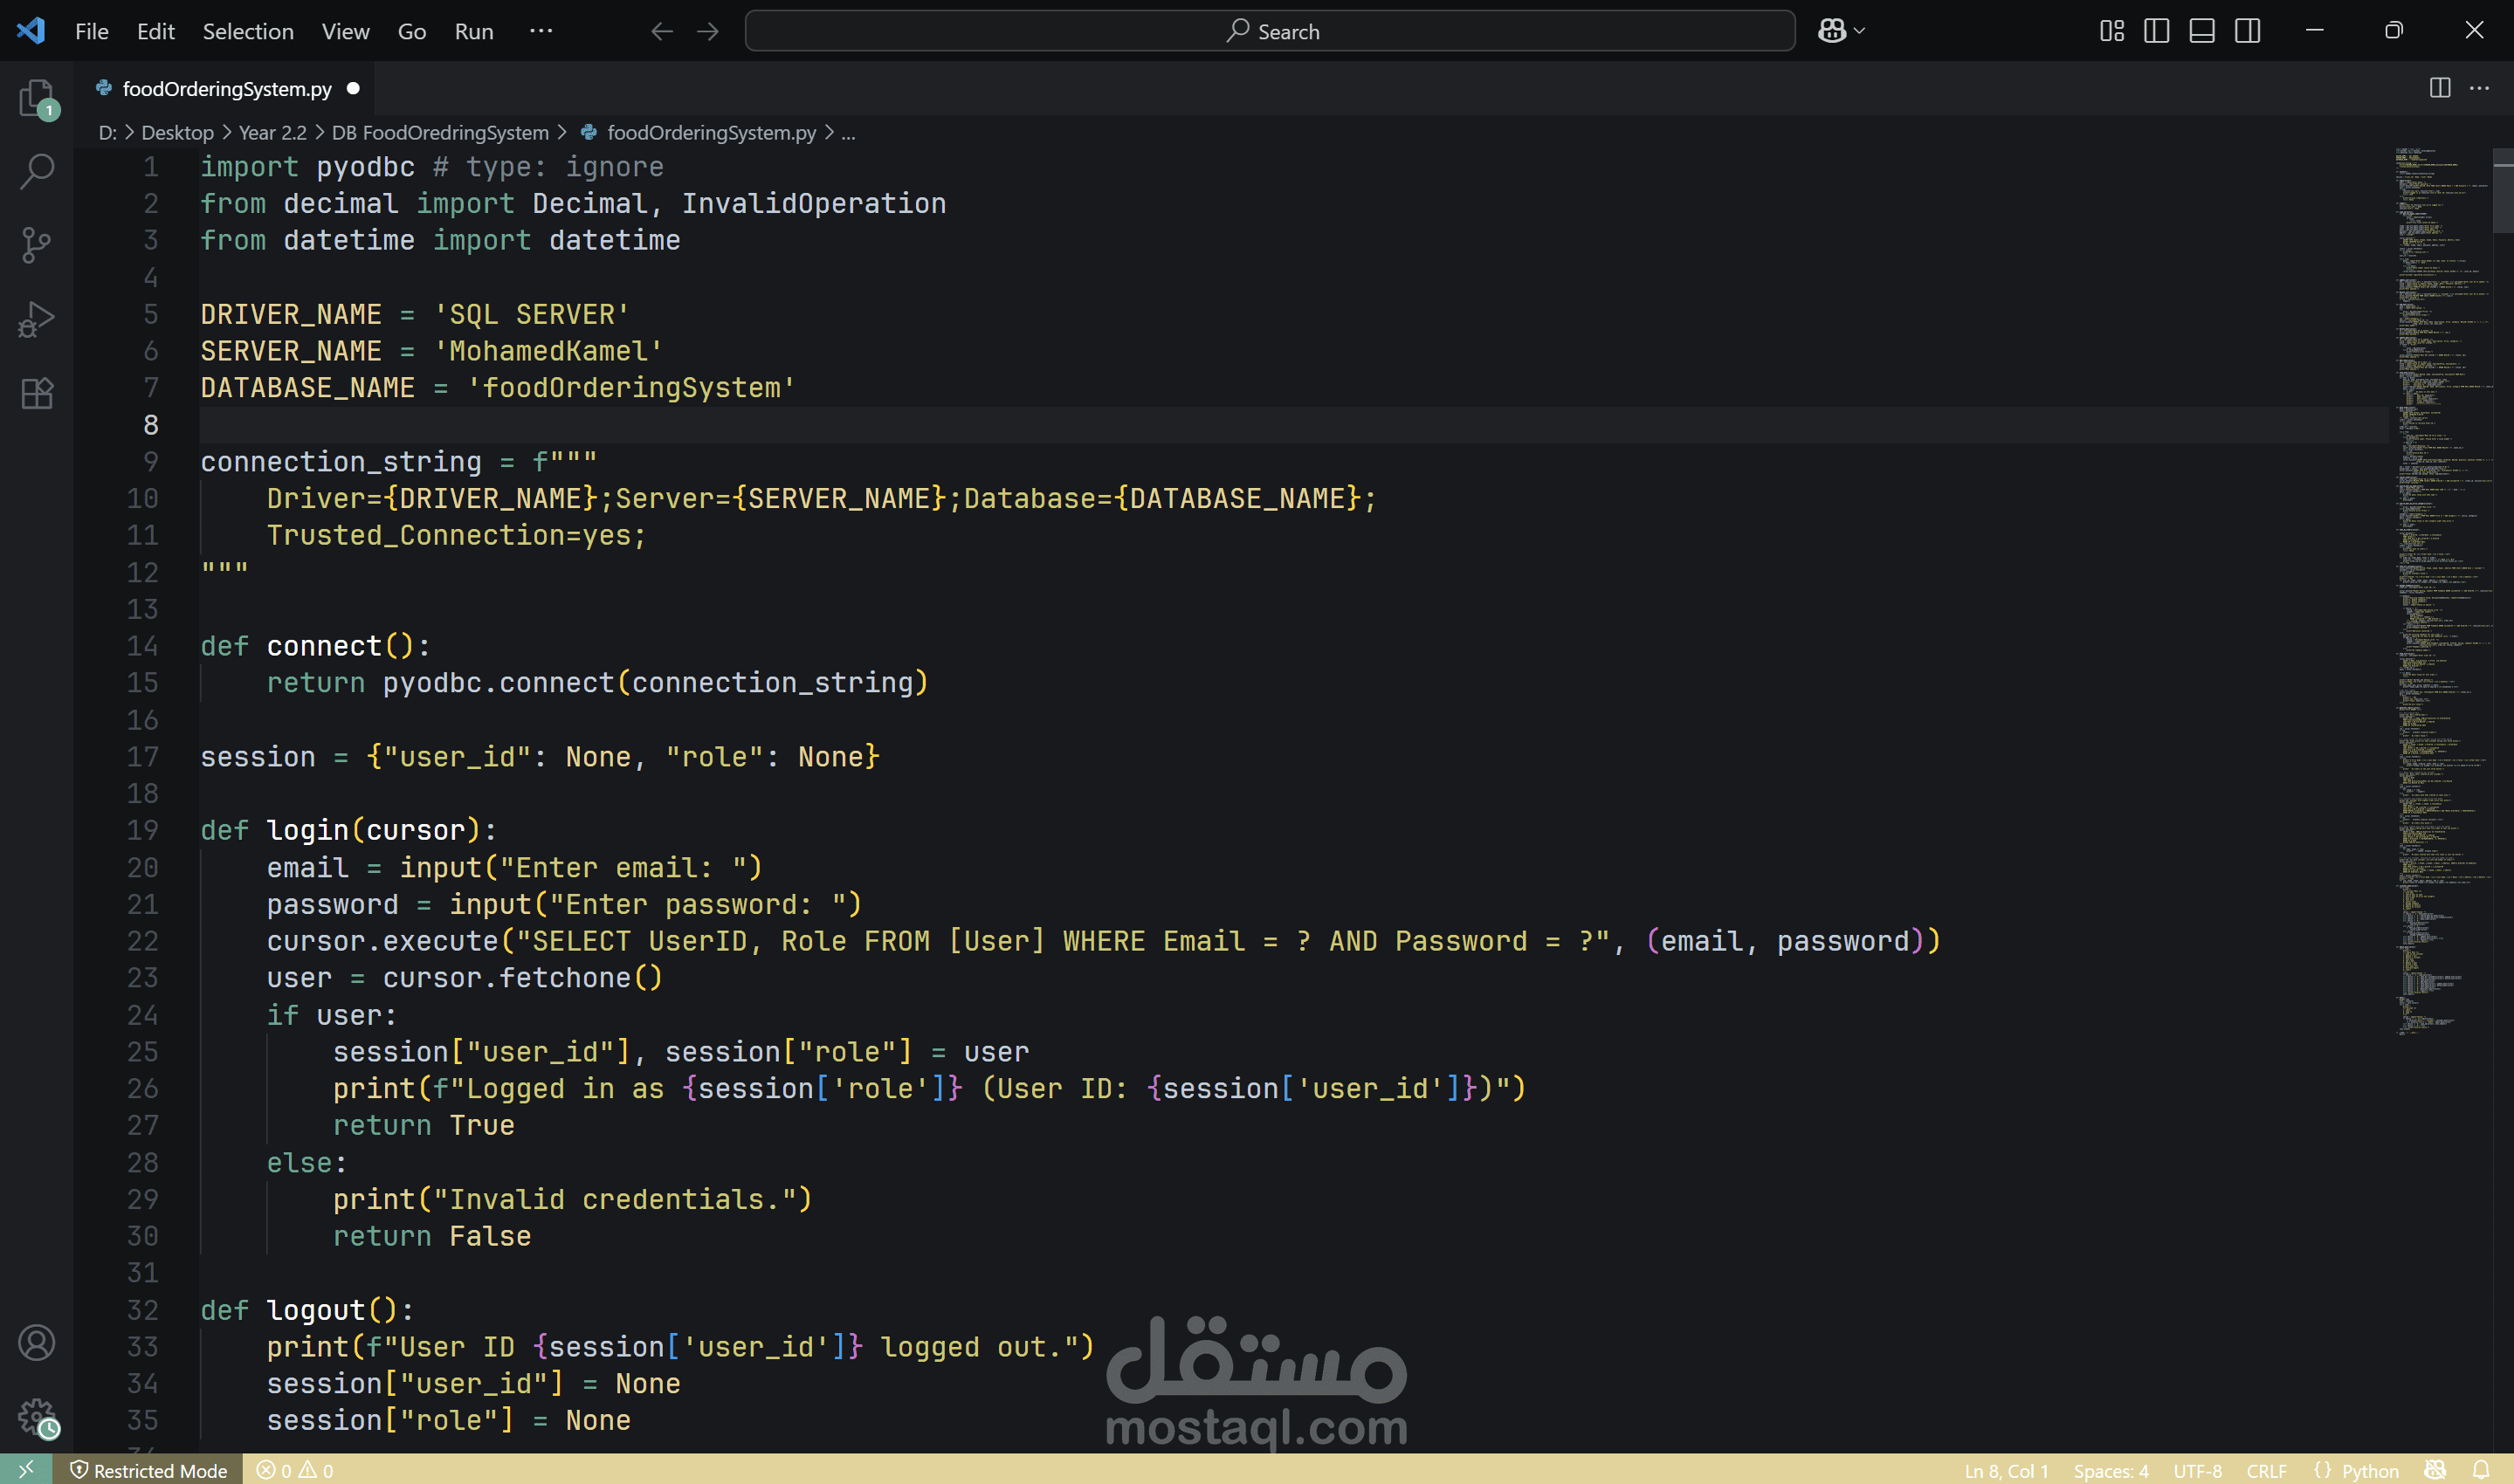This screenshot has width=2514, height=1484.
Task: Split the editor to the right
Action: tap(2440, 88)
